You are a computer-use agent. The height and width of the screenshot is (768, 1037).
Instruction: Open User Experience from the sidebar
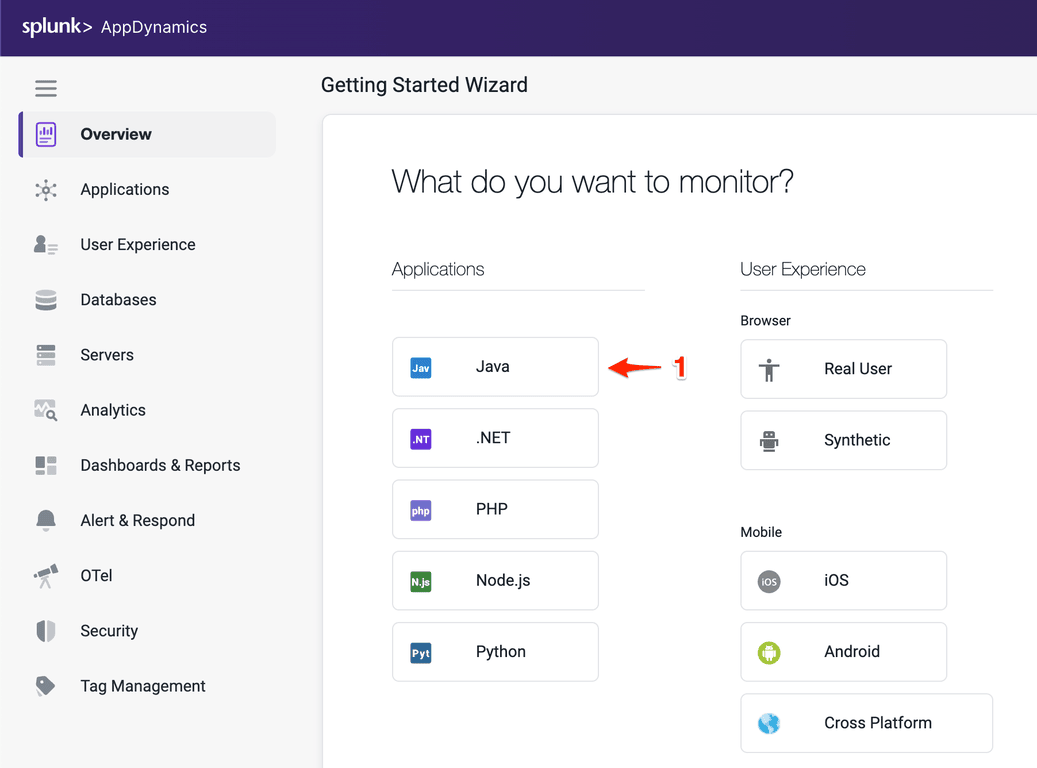137,245
